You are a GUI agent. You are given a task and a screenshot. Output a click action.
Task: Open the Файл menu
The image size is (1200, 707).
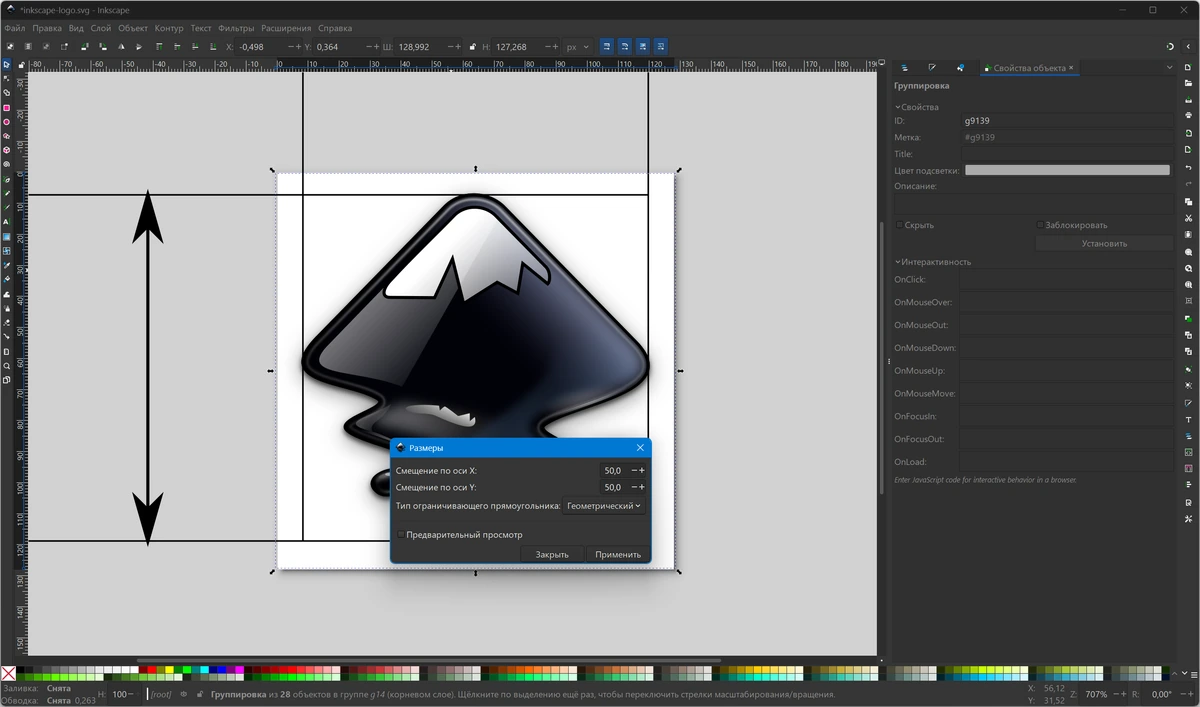tap(14, 28)
